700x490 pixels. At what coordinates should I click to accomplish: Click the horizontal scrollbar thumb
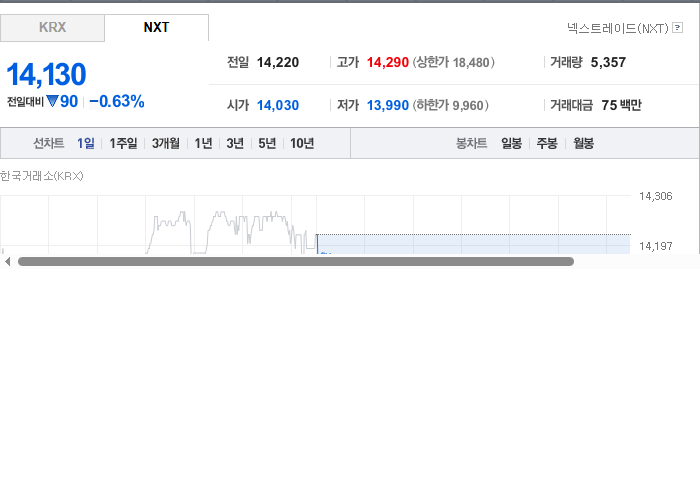296,262
